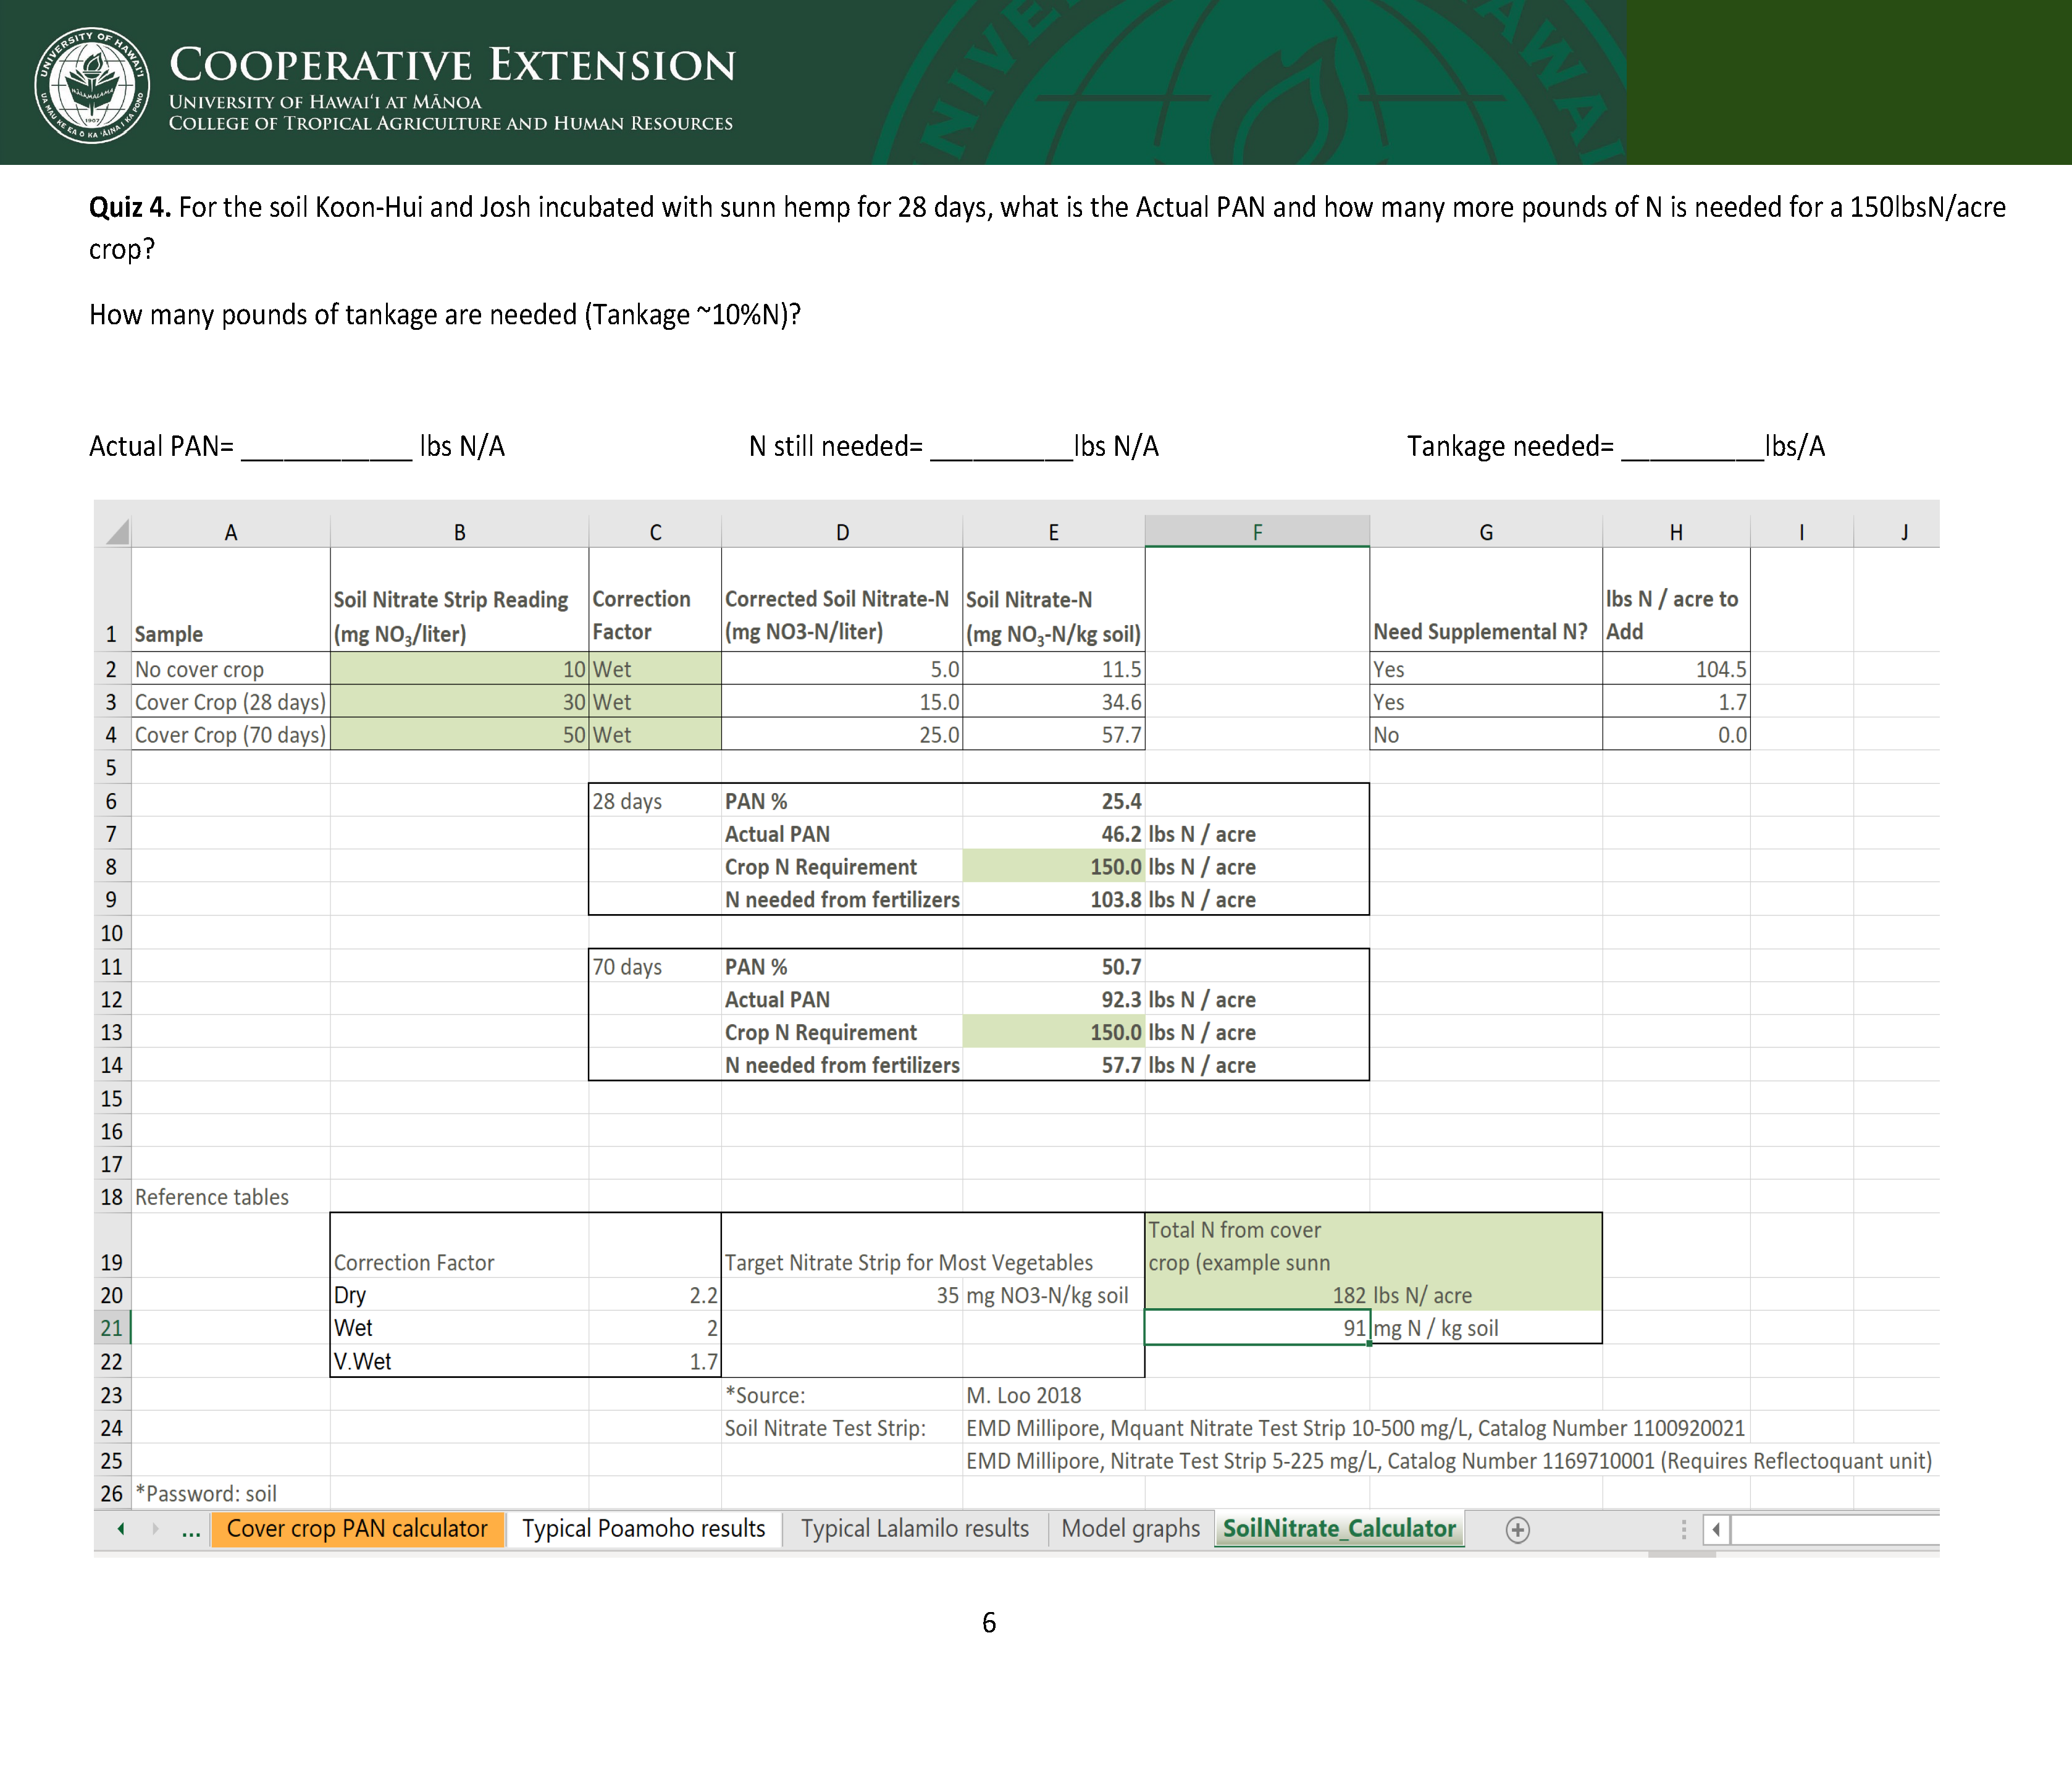The height and width of the screenshot is (1785, 2072).
Task: Click the '*Password: soil' cell
Action: click(231, 1493)
